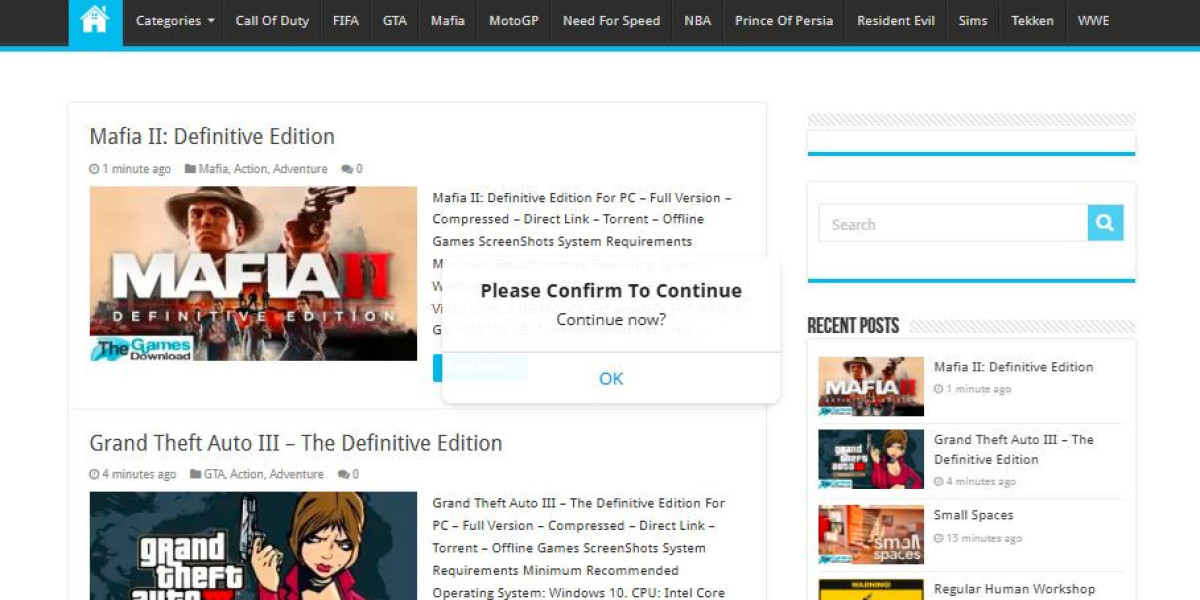The image size is (1200, 600).
Task: Open Action tag under GTA III post
Action: [247, 474]
